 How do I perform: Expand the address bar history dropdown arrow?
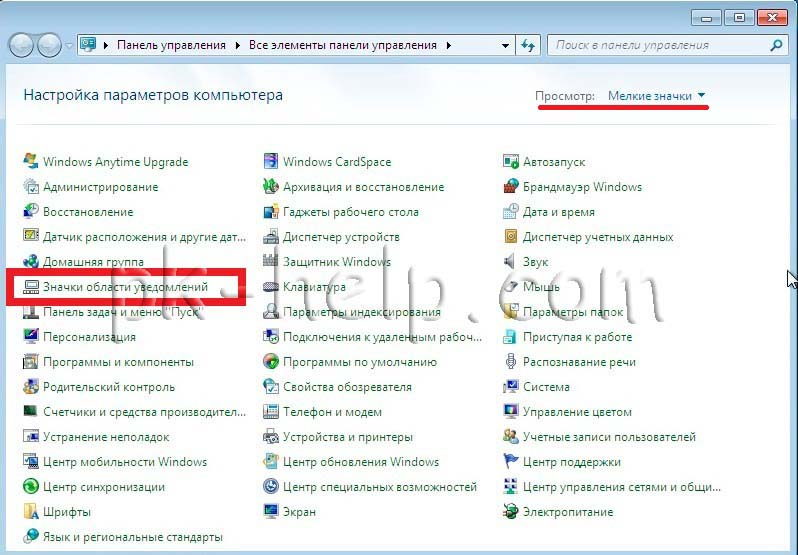[505, 45]
